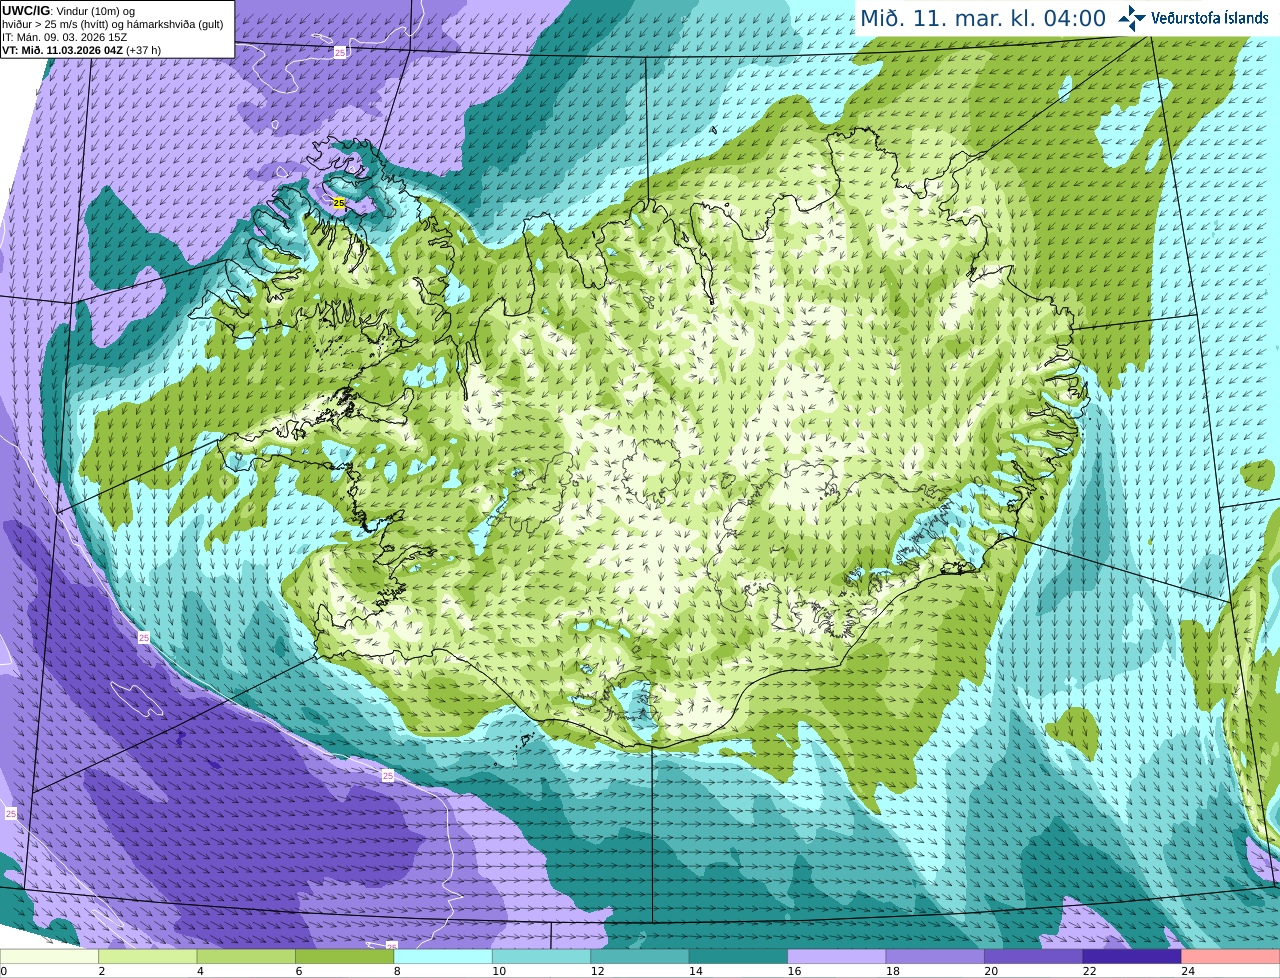Click the scale value 10 below the color bar
Screen dimensions: 1280x978
pos(498,971)
